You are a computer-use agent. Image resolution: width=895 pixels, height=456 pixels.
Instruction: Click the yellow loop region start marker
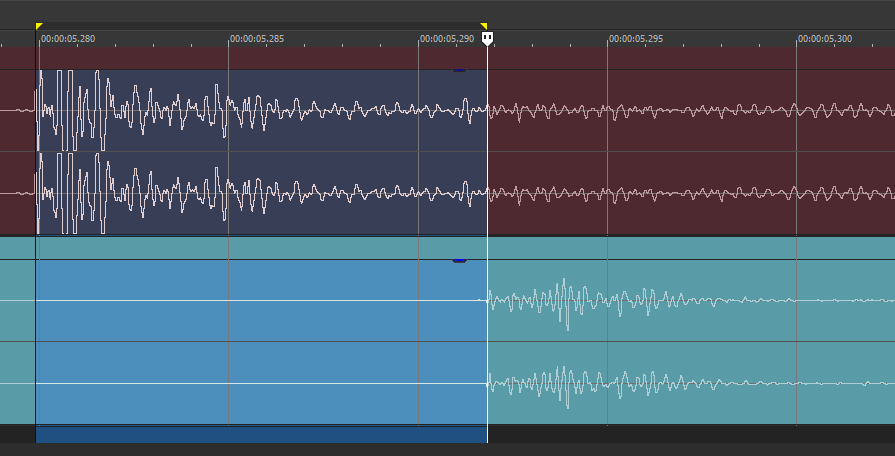[39, 26]
